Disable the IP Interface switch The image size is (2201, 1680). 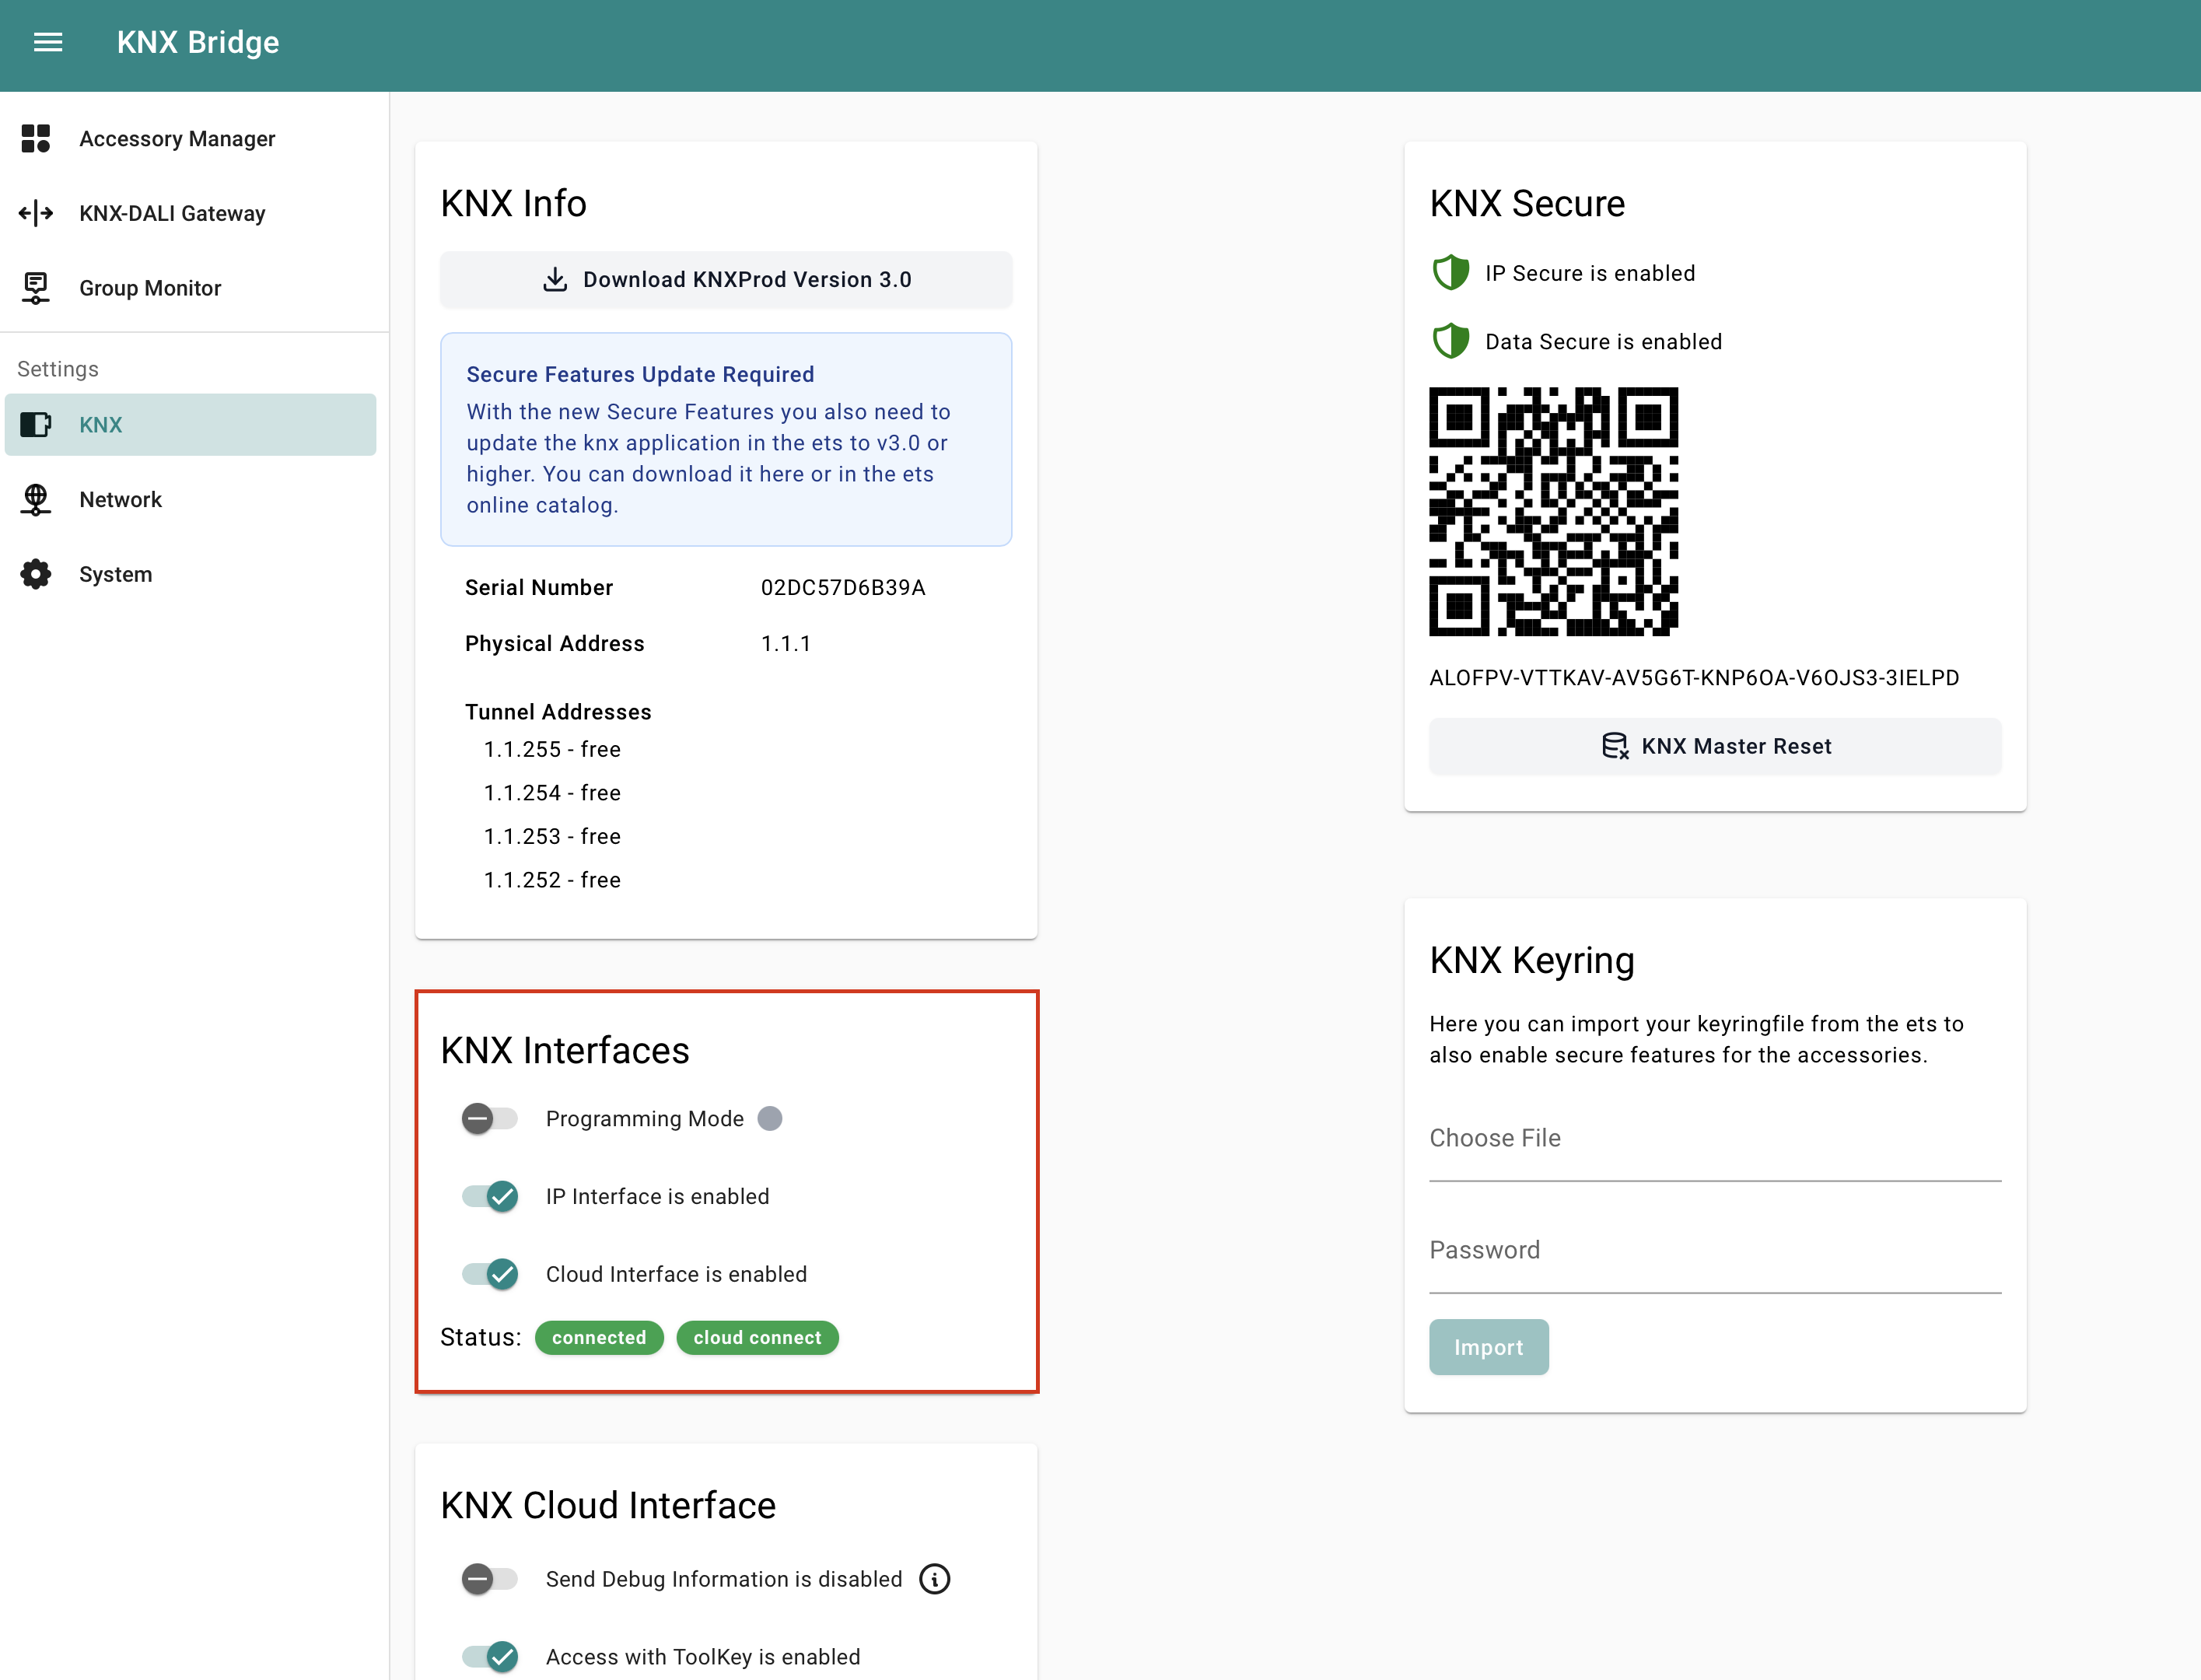click(x=489, y=1196)
